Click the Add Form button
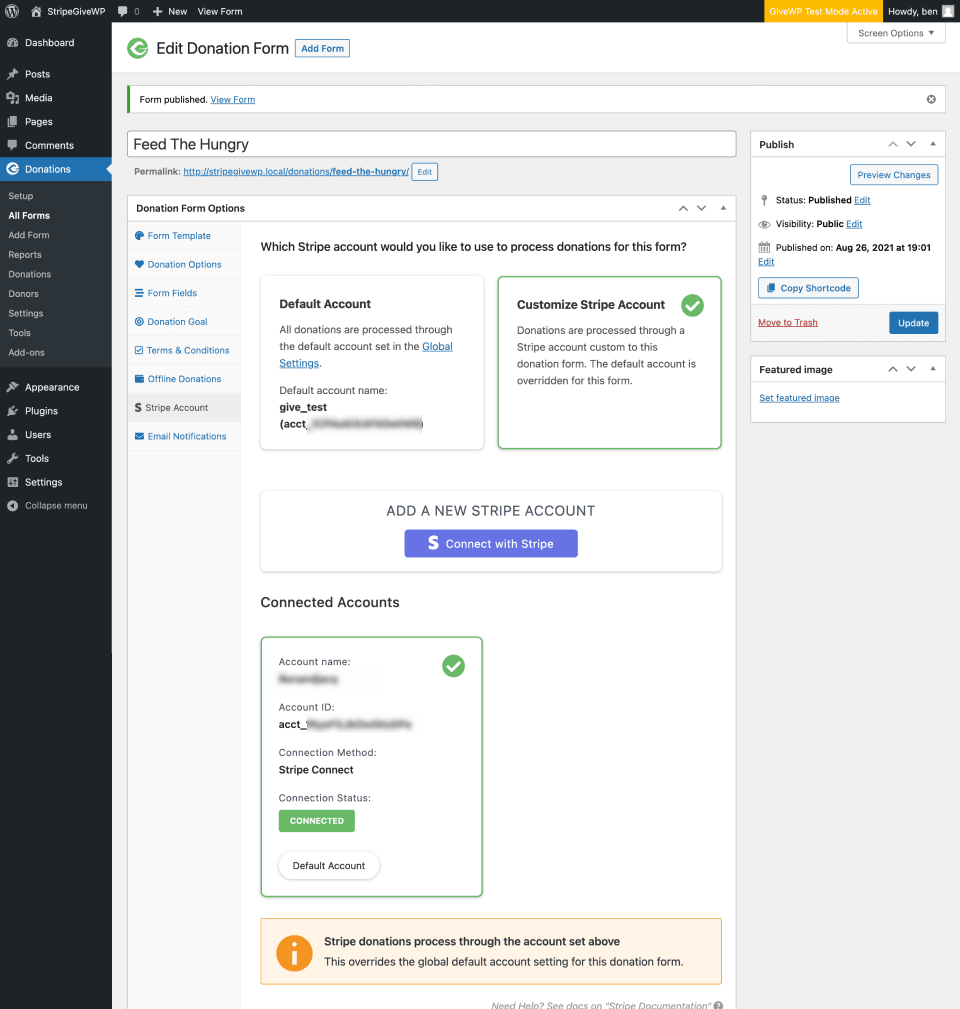960x1009 pixels. tap(322, 48)
